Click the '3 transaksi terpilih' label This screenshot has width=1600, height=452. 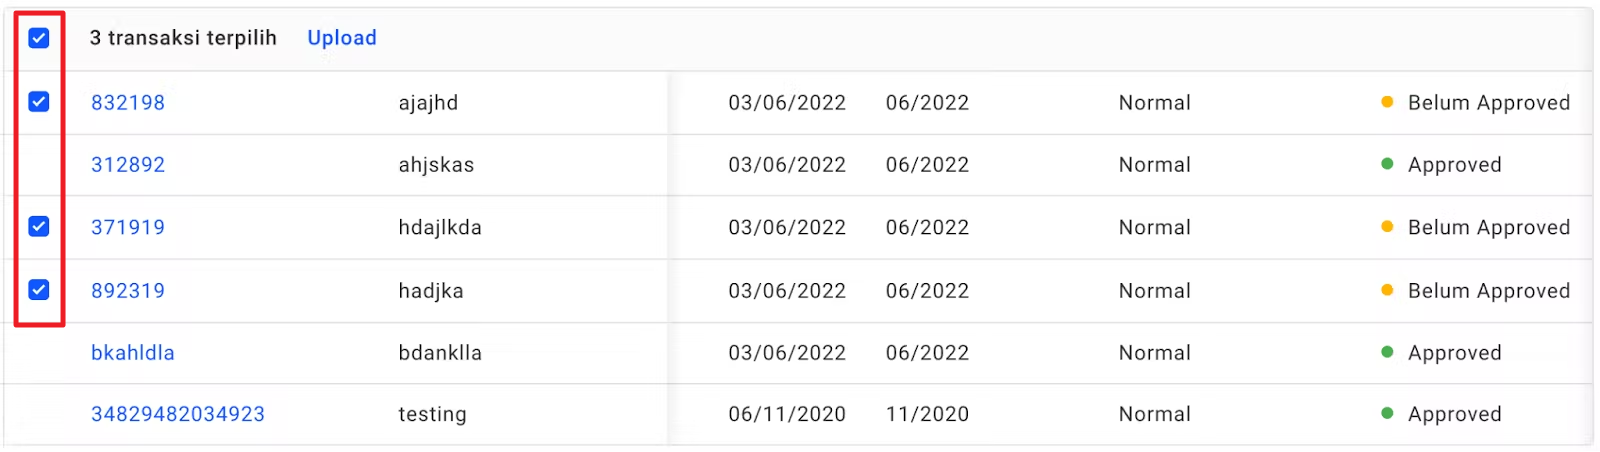pos(183,38)
